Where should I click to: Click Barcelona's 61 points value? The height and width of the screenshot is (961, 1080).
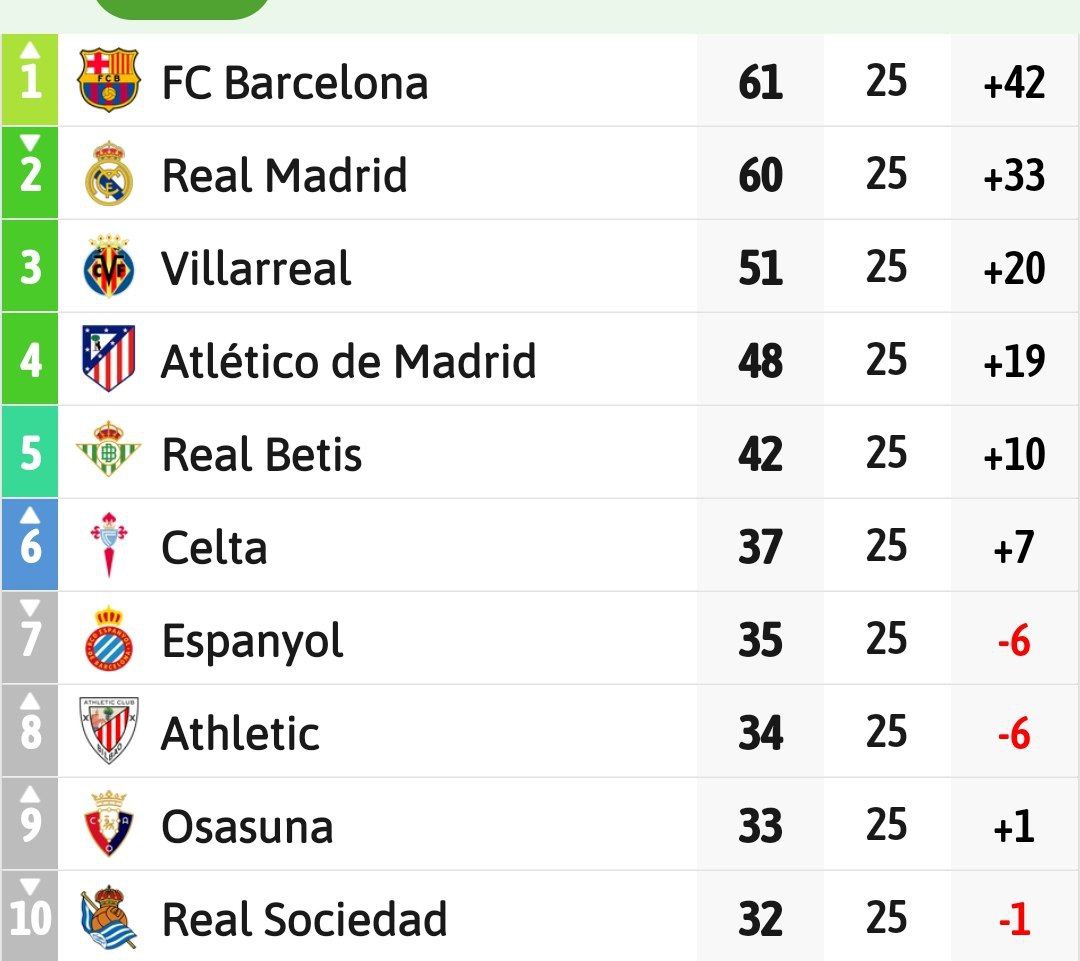tap(760, 82)
